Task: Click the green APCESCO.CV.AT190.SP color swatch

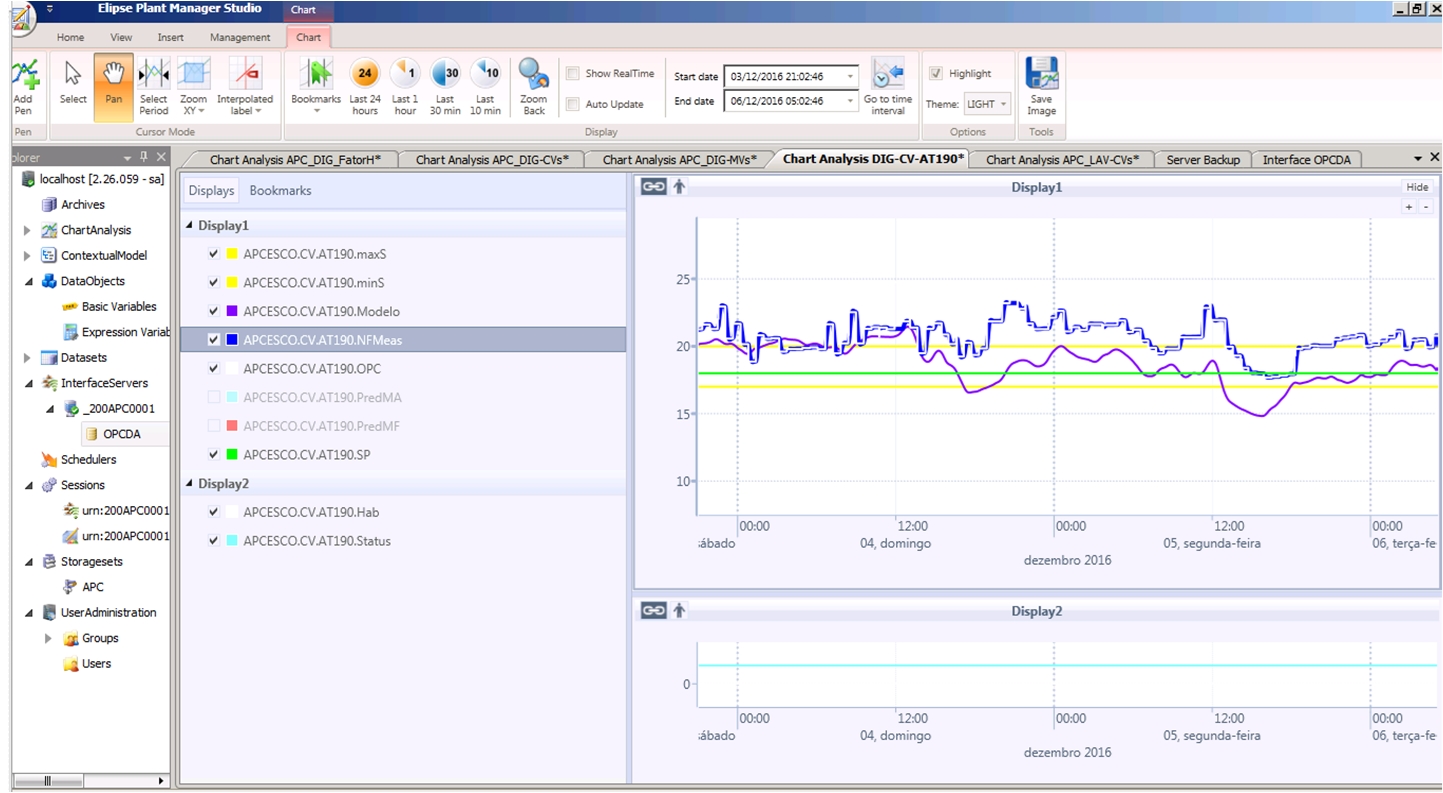Action: point(233,455)
